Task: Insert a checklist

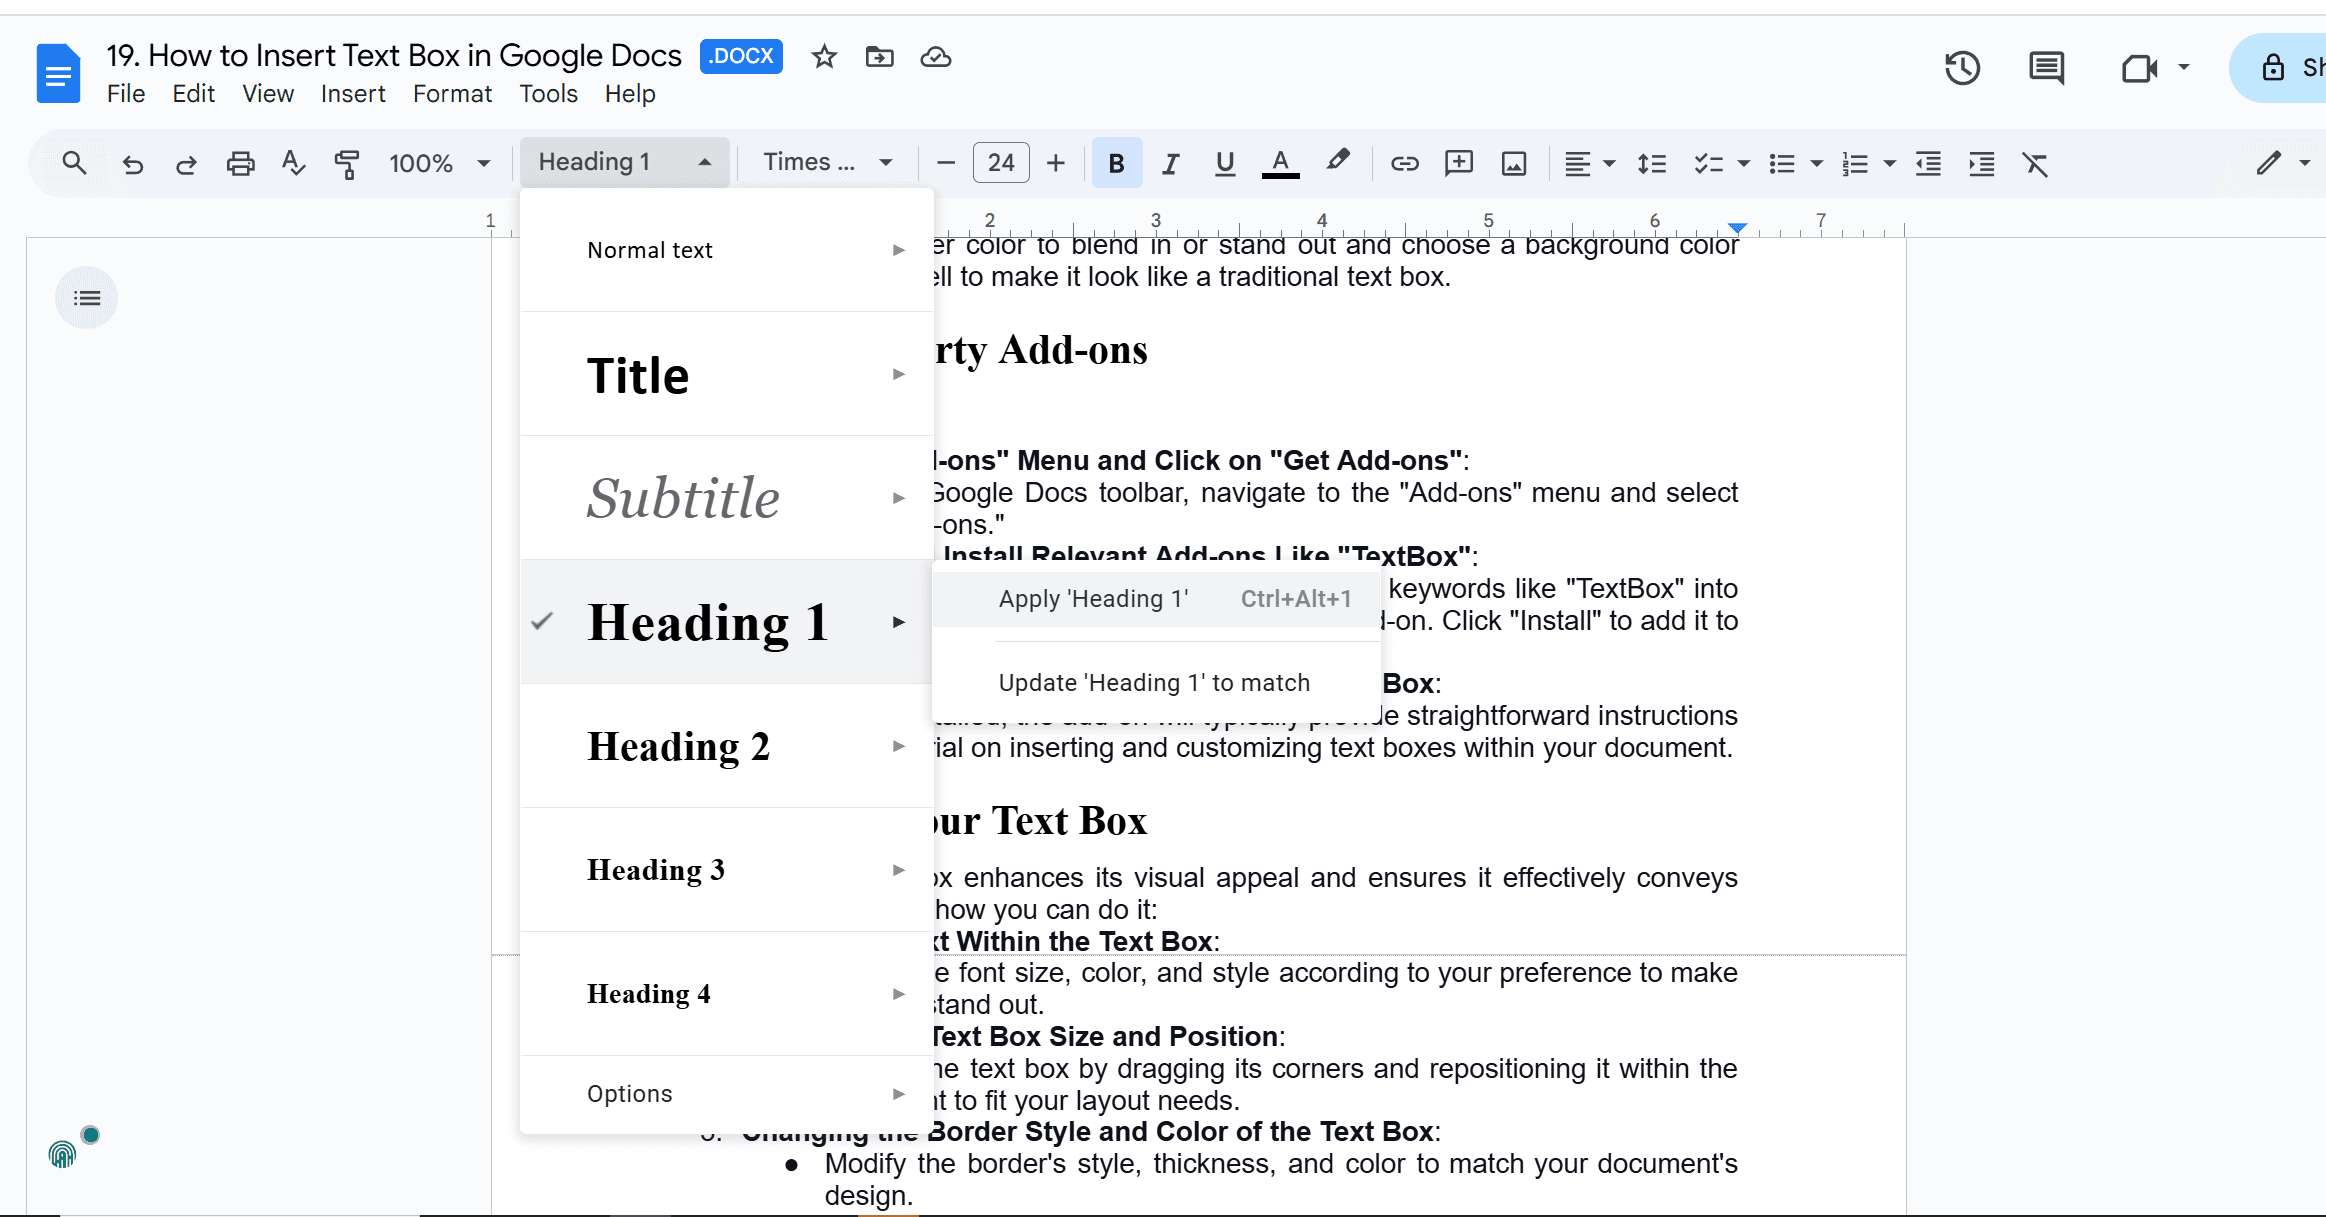Action: [x=1708, y=163]
